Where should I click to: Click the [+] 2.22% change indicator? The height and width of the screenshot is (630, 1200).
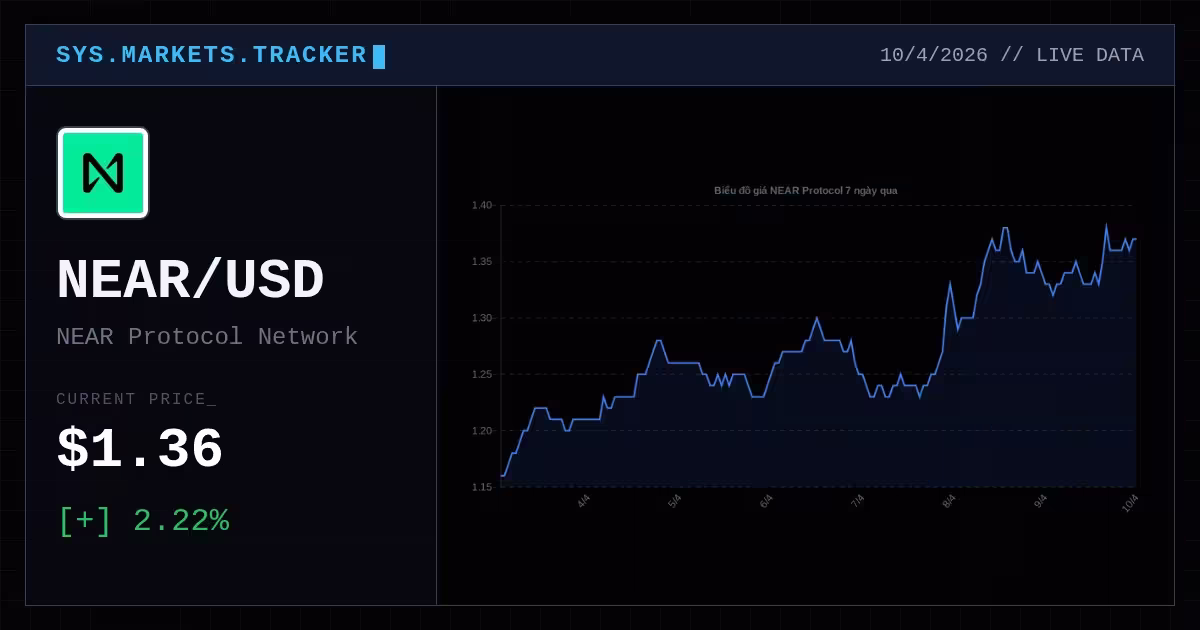point(143,521)
